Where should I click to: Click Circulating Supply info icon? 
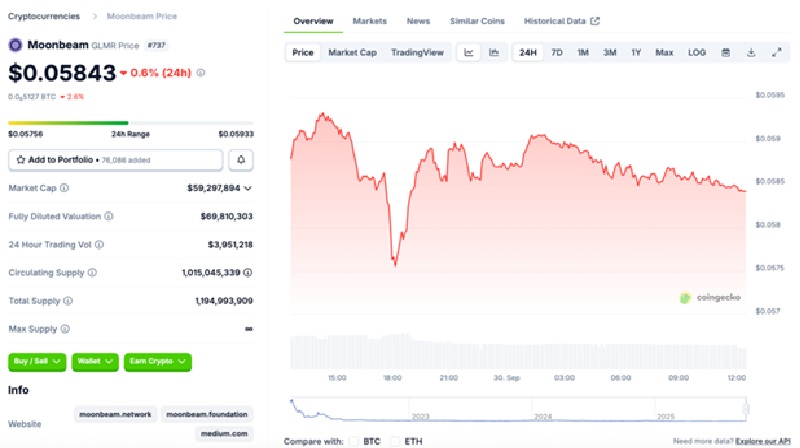pyautogui.click(x=92, y=272)
